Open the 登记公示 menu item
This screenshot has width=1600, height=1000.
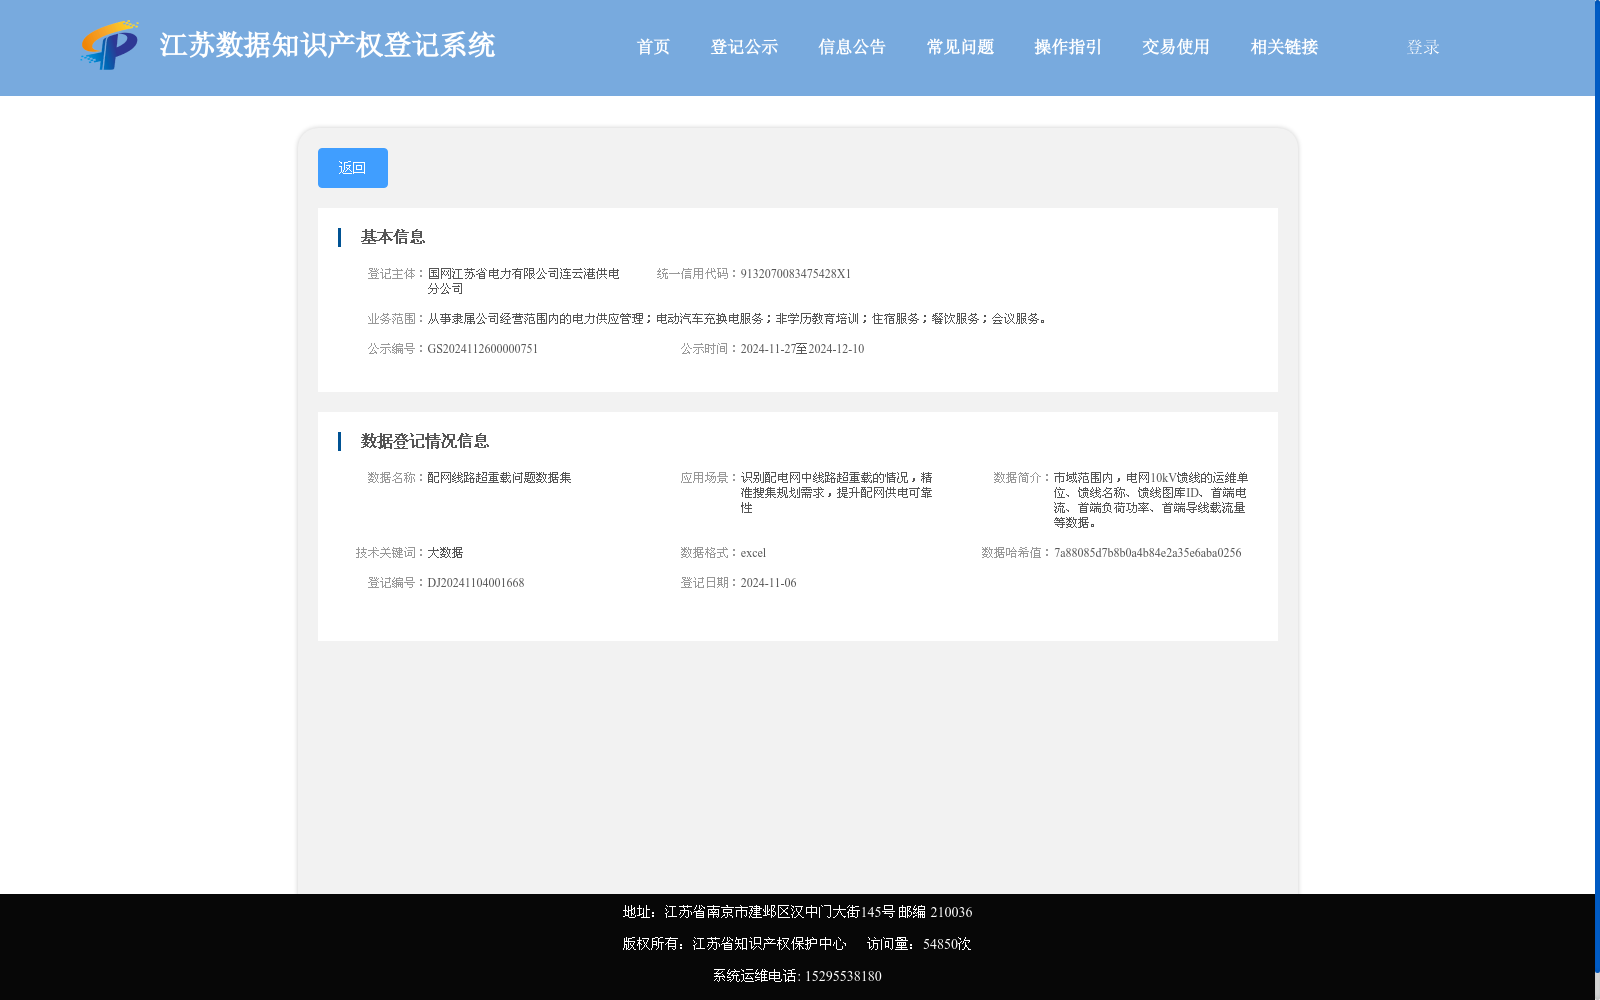tap(744, 47)
